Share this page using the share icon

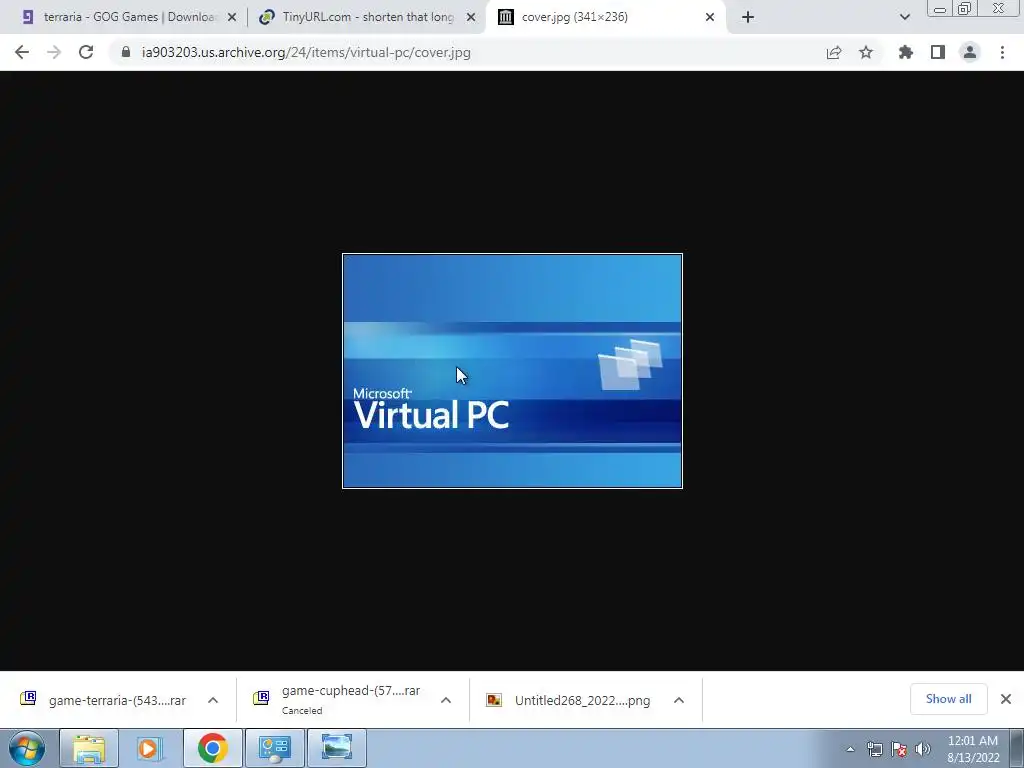tap(834, 52)
